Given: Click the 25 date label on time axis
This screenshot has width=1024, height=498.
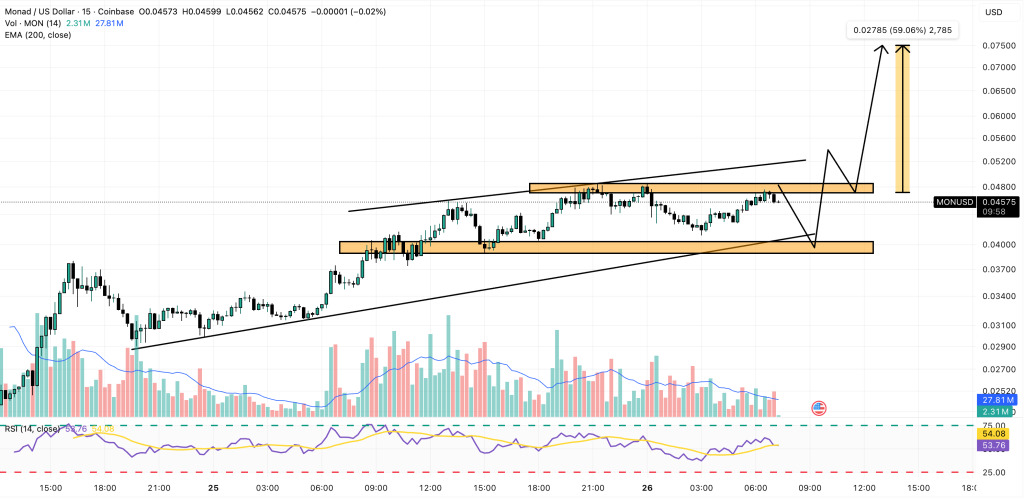Looking at the screenshot, I should 213,488.
